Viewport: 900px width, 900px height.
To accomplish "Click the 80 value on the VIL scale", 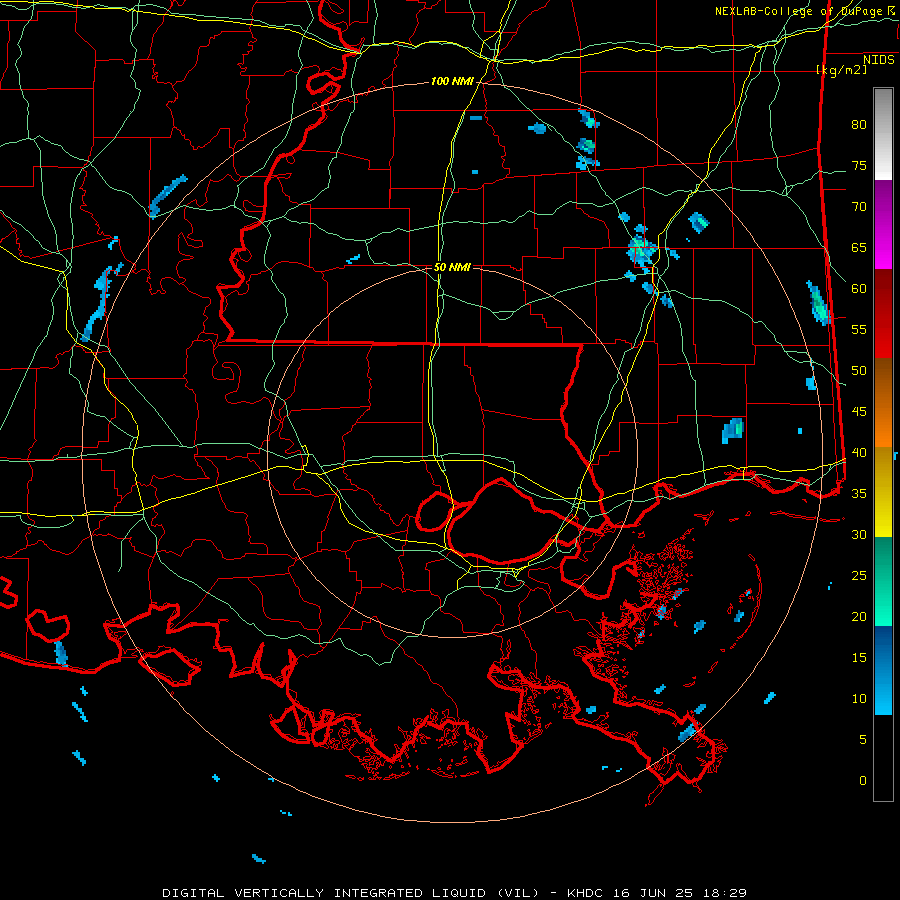I will coord(859,125).
